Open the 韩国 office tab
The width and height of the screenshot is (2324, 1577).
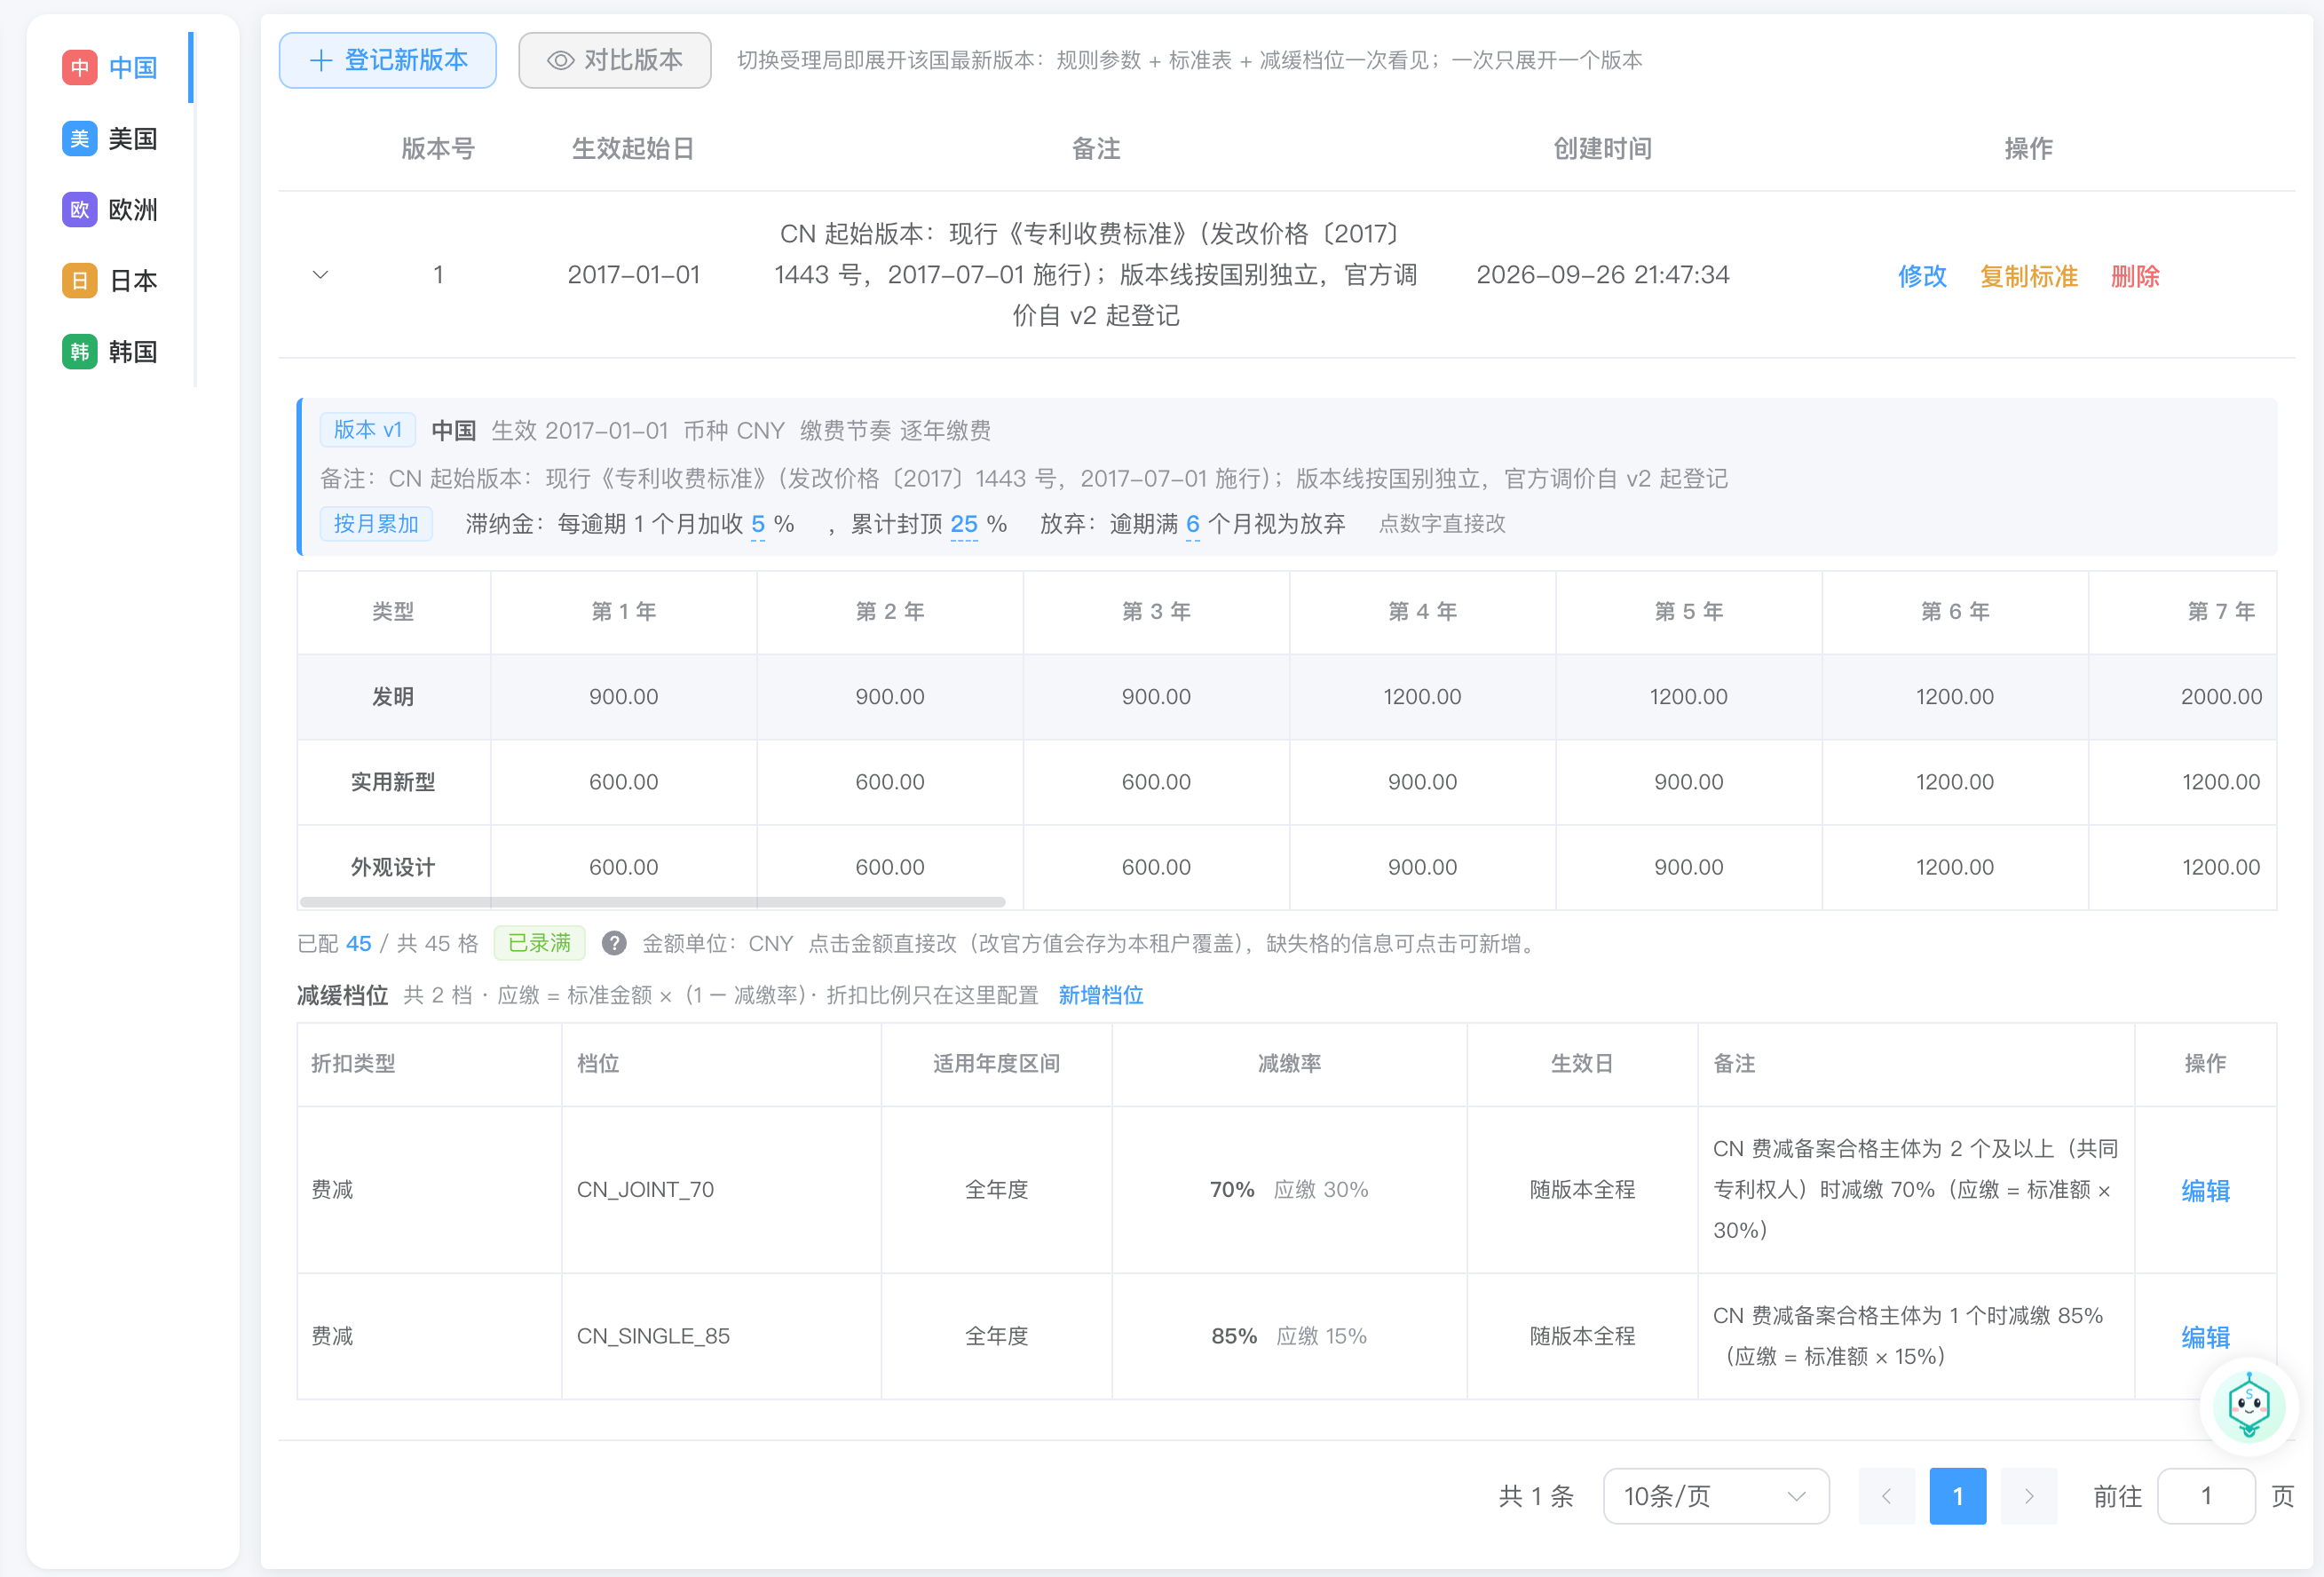coord(110,351)
